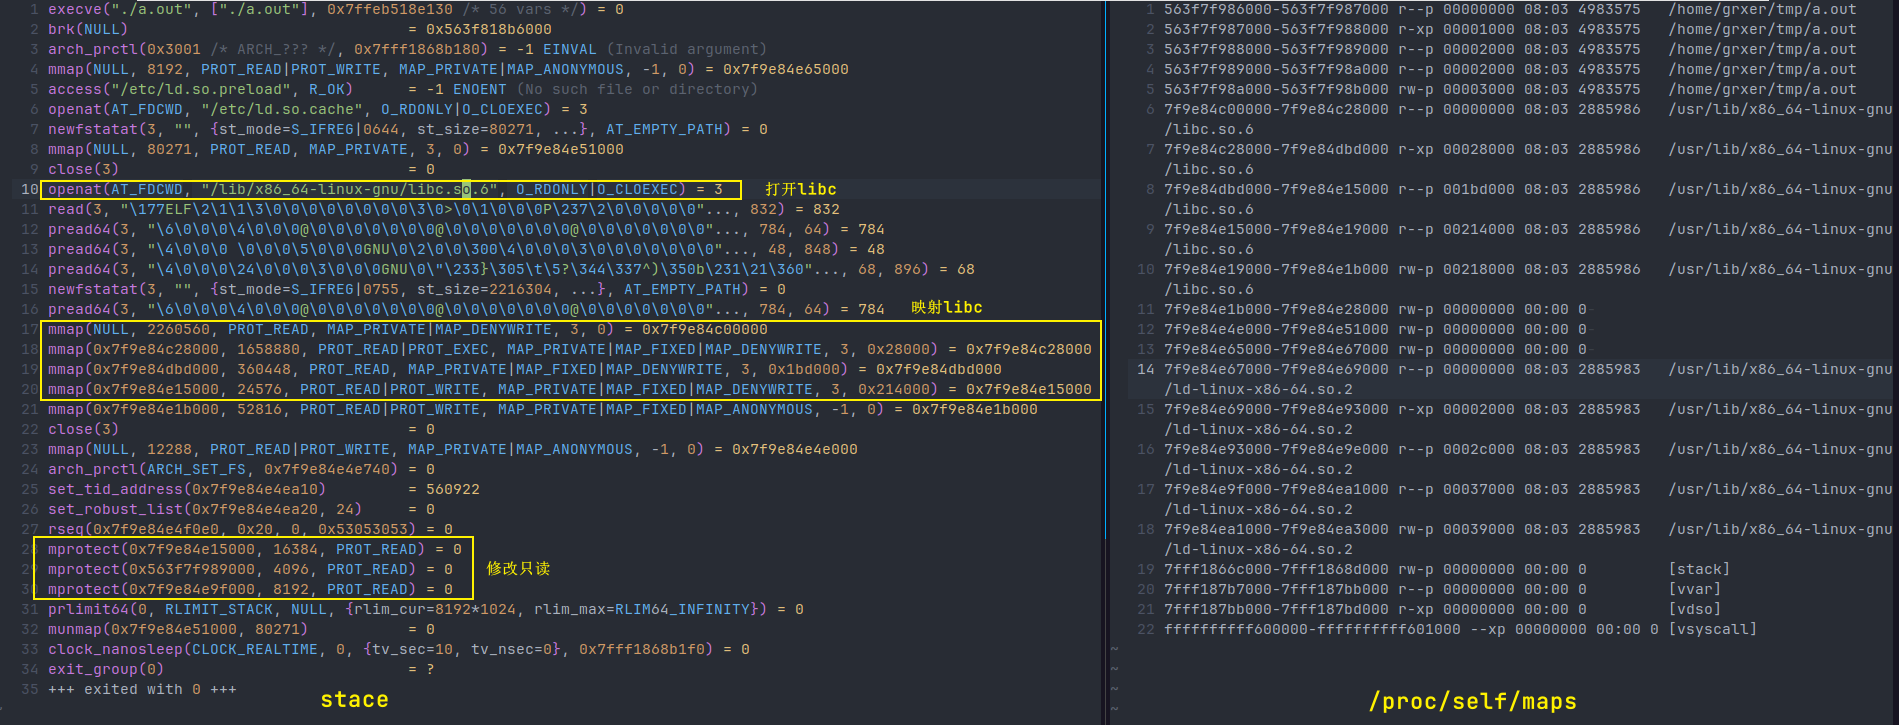Click the set_robust_list call
The width and height of the screenshot is (1899, 725).
tap(241, 509)
